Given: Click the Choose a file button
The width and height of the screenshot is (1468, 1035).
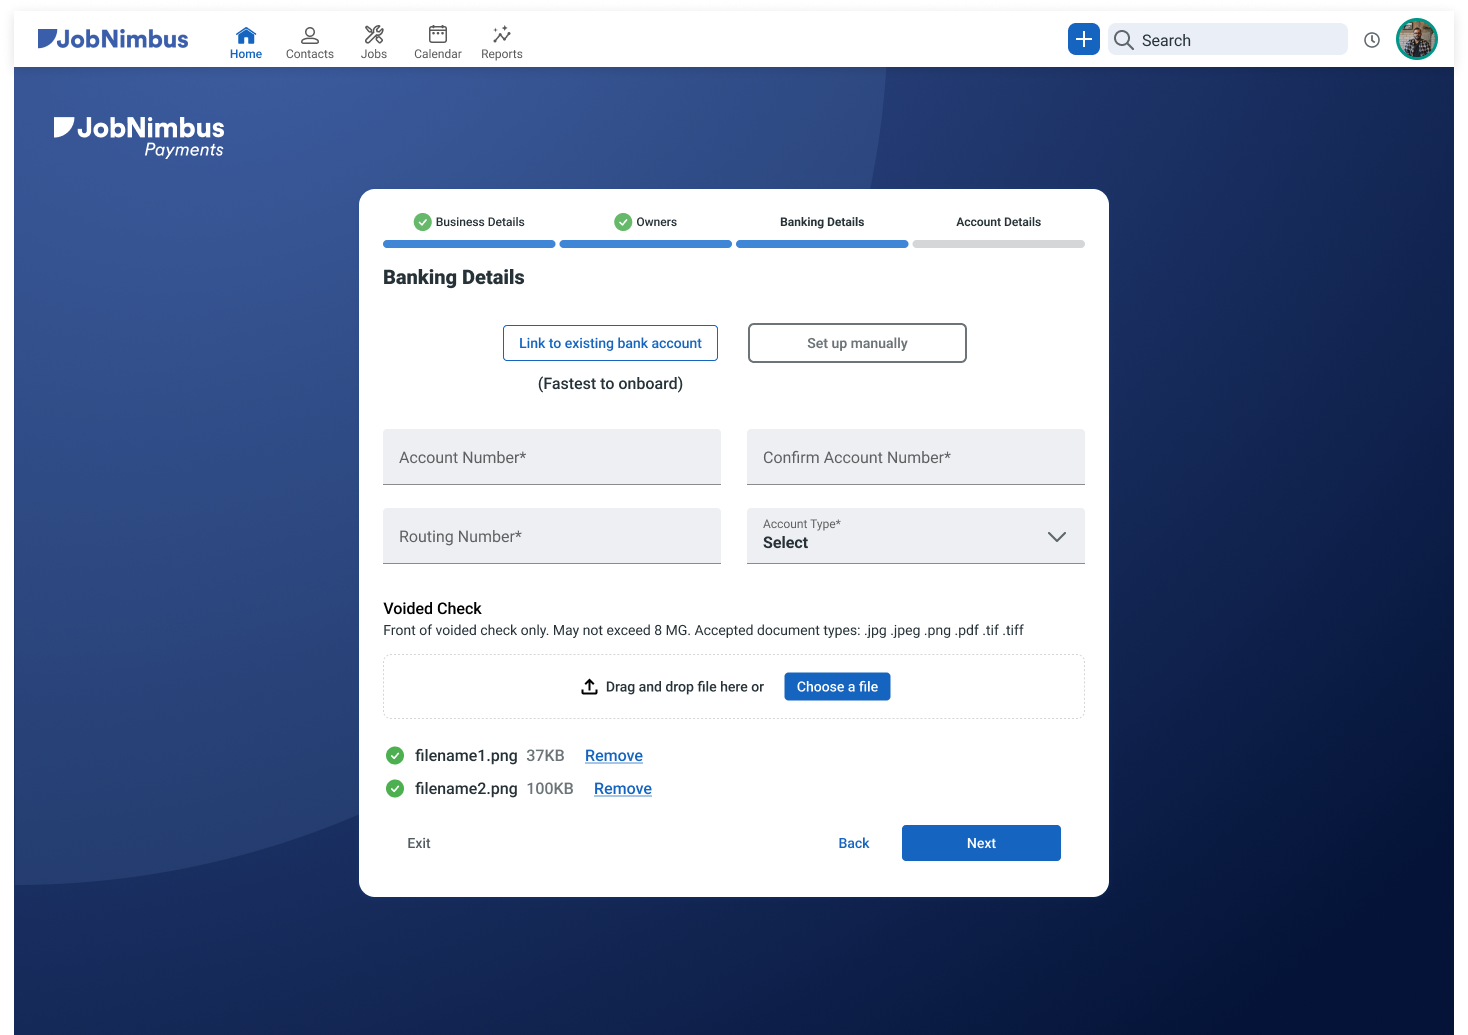Looking at the screenshot, I should [837, 687].
